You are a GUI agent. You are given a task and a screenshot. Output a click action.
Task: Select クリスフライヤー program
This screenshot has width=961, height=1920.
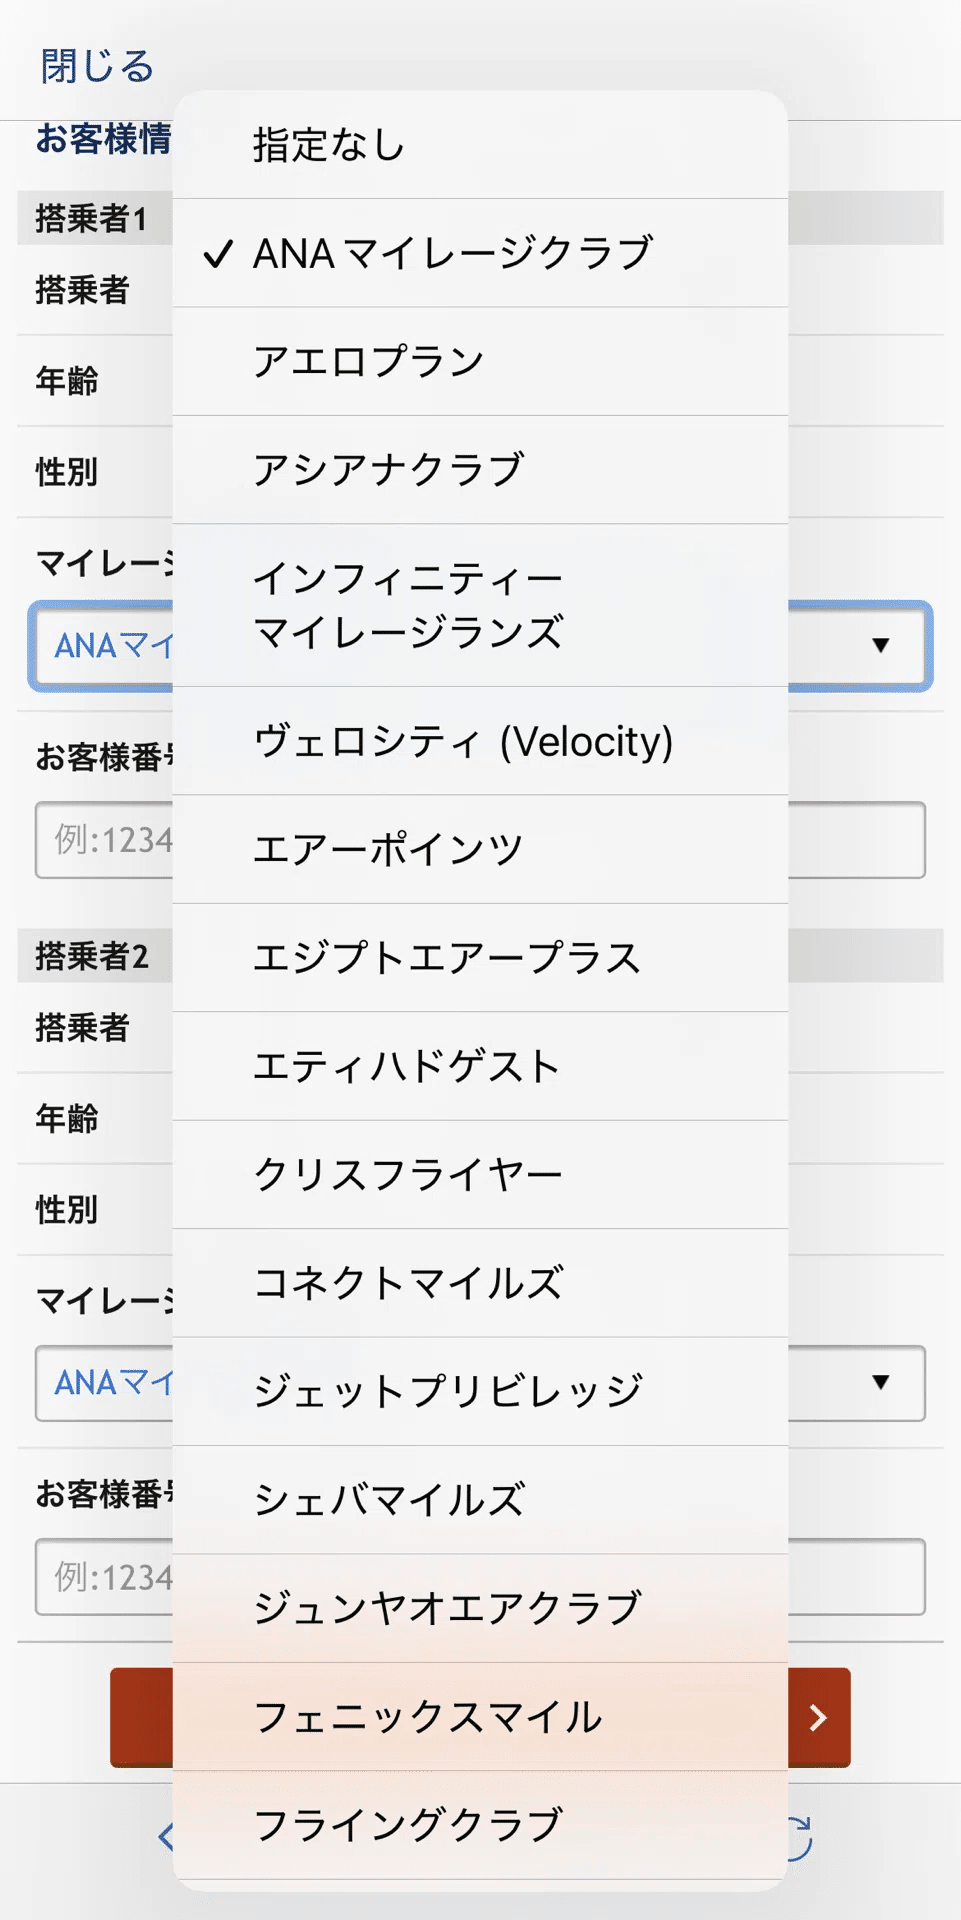point(480,1174)
